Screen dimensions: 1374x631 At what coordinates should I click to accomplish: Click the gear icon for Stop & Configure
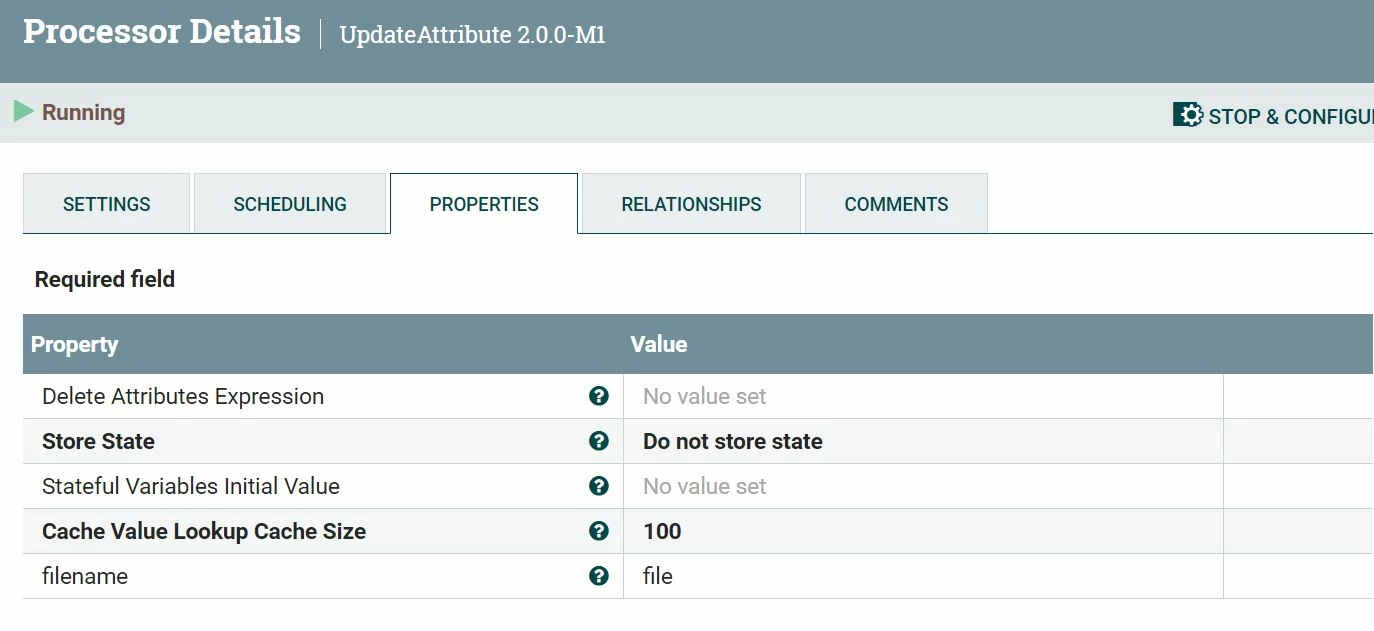(1187, 115)
